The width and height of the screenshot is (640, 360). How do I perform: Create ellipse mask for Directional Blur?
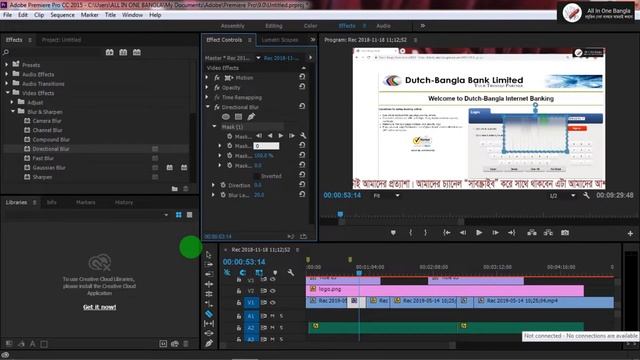[225, 117]
